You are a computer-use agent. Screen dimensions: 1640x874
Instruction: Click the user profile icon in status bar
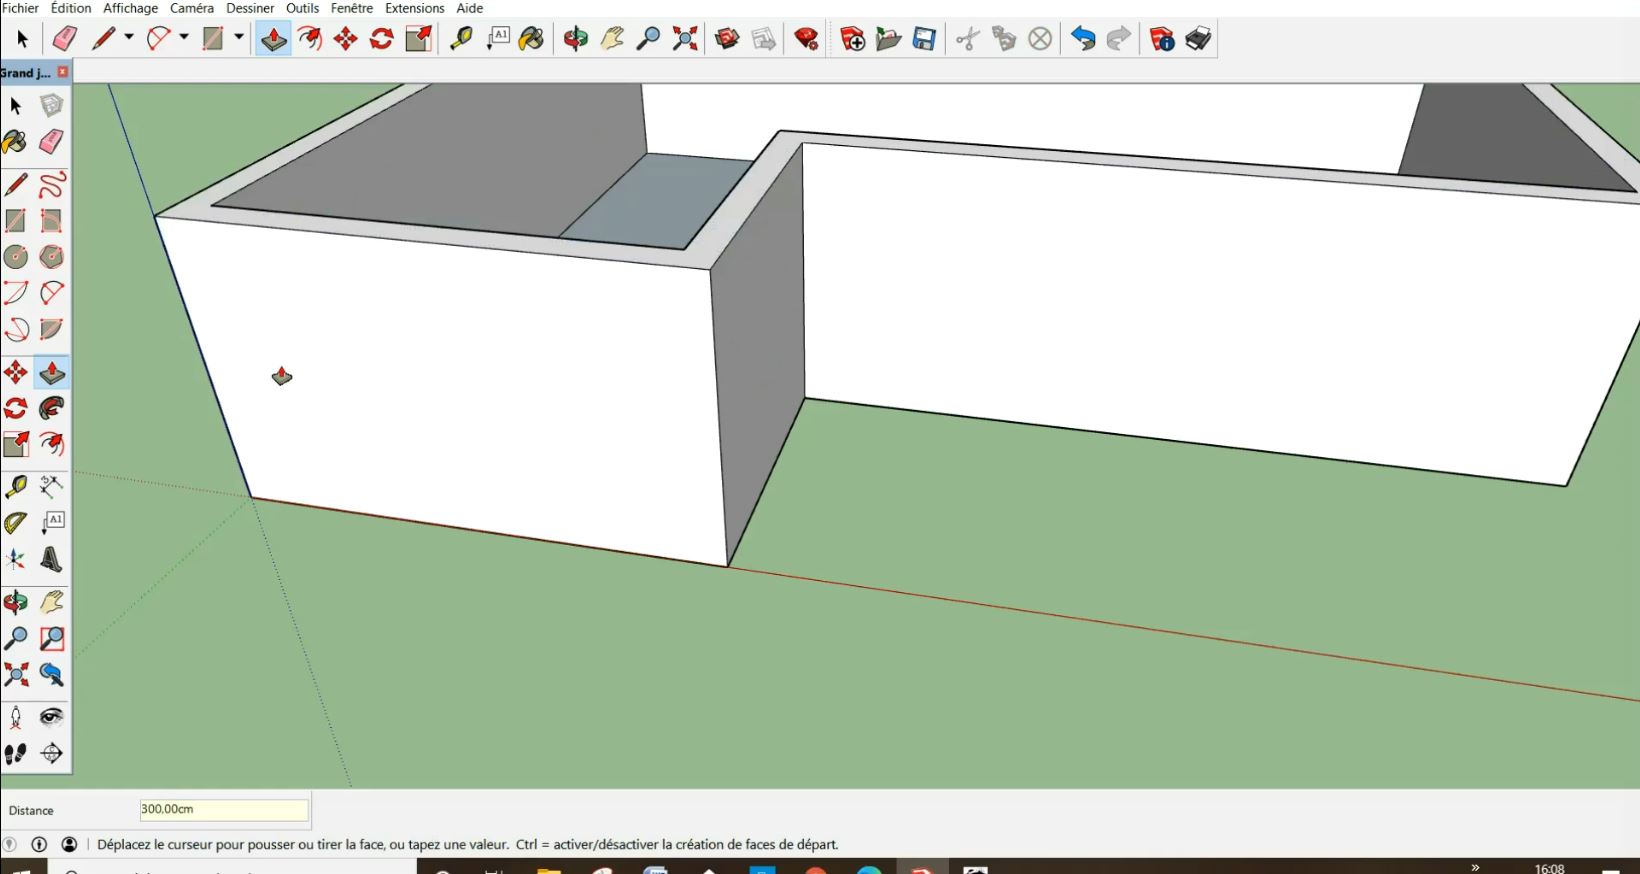point(69,844)
